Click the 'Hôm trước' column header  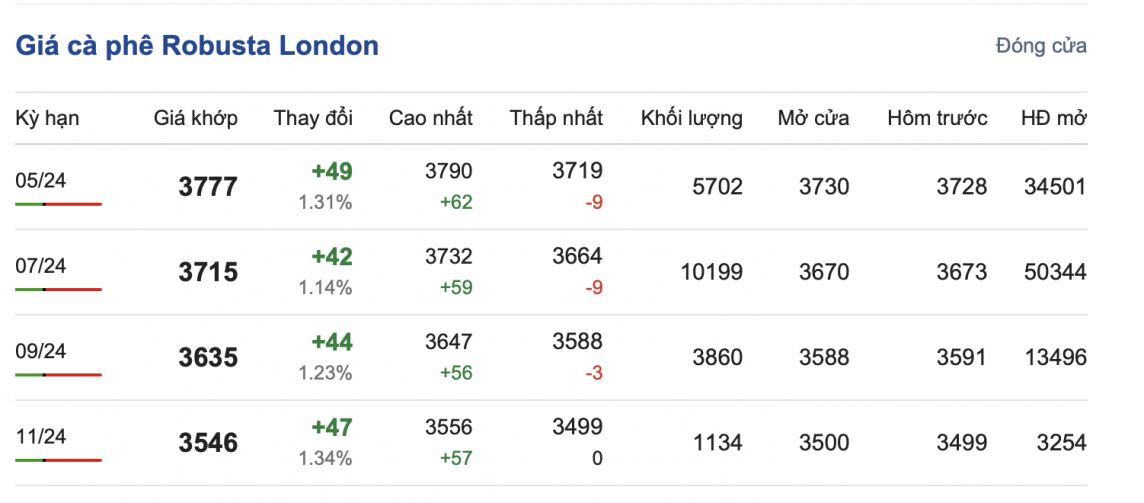pos(937,118)
